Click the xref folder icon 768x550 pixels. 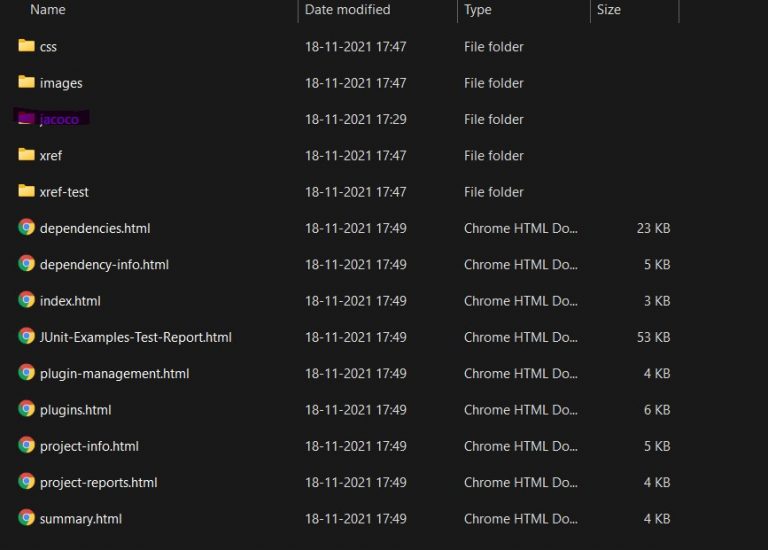point(26,155)
